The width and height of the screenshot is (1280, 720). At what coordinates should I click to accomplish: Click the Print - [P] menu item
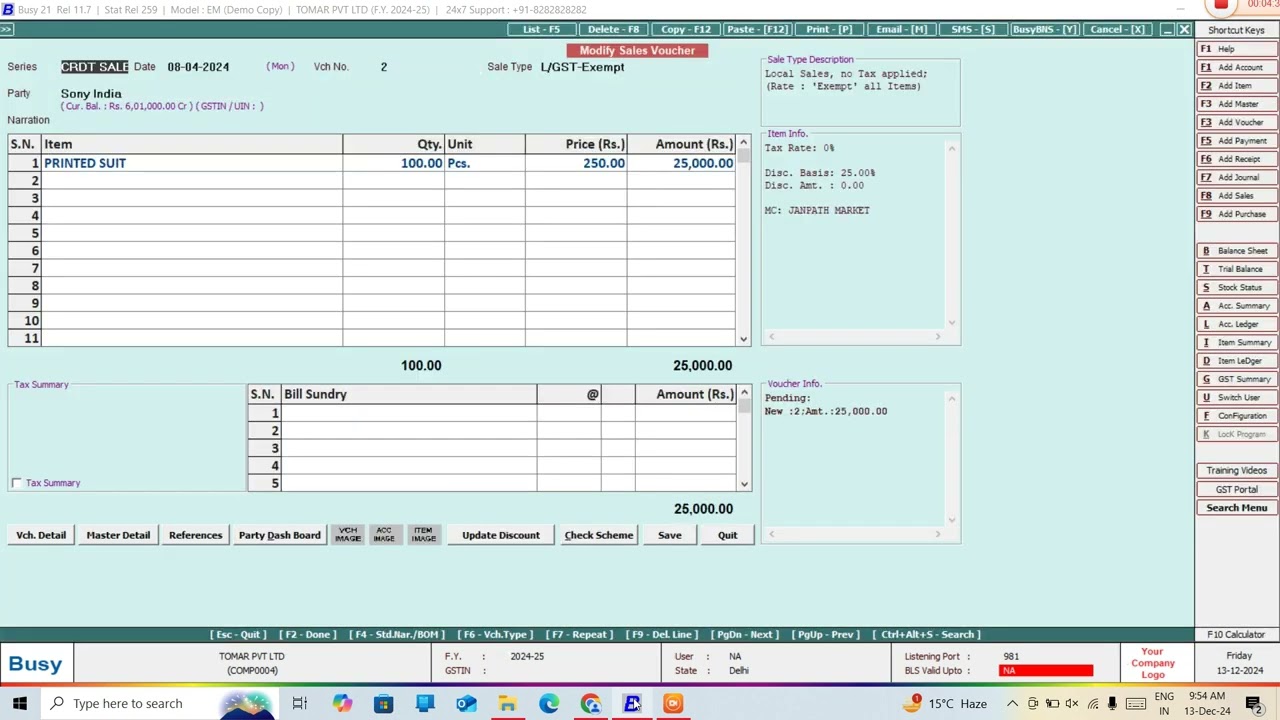coord(829,30)
